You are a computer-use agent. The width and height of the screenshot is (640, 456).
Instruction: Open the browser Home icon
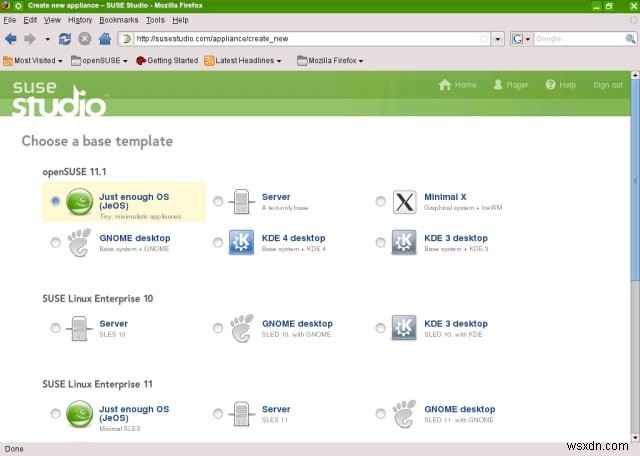pyautogui.click(x=105, y=39)
